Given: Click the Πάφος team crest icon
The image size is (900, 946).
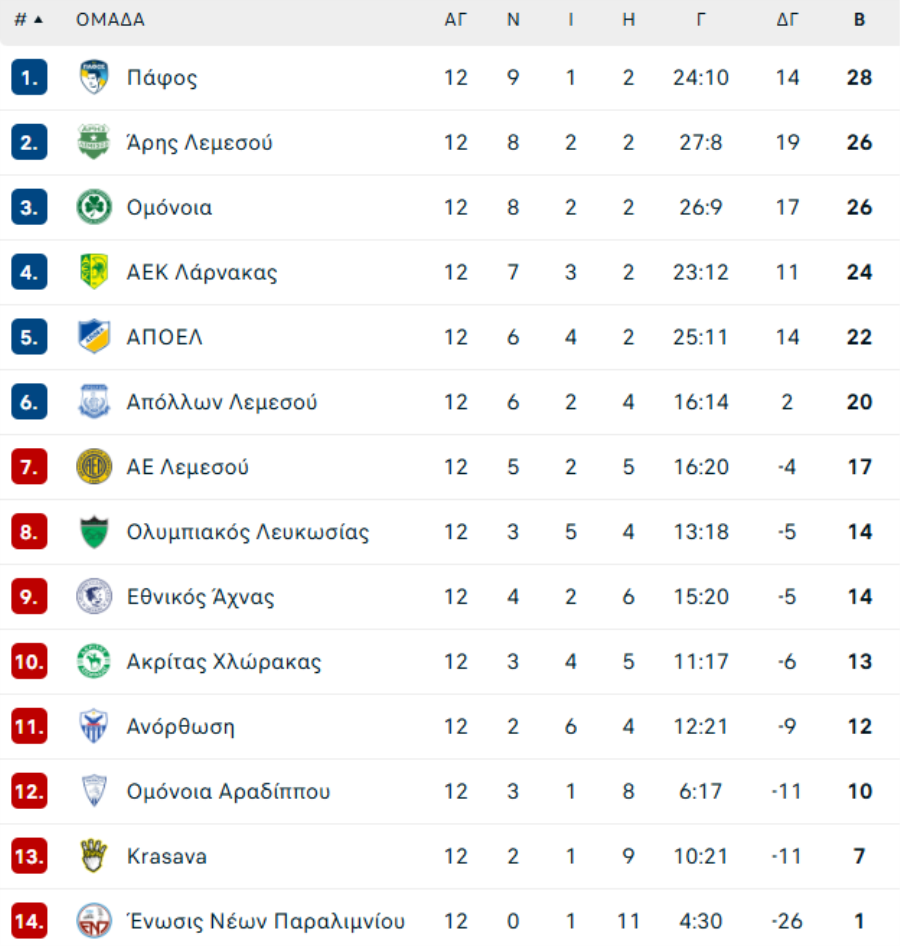Looking at the screenshot, I should click(x=94, y=78).
